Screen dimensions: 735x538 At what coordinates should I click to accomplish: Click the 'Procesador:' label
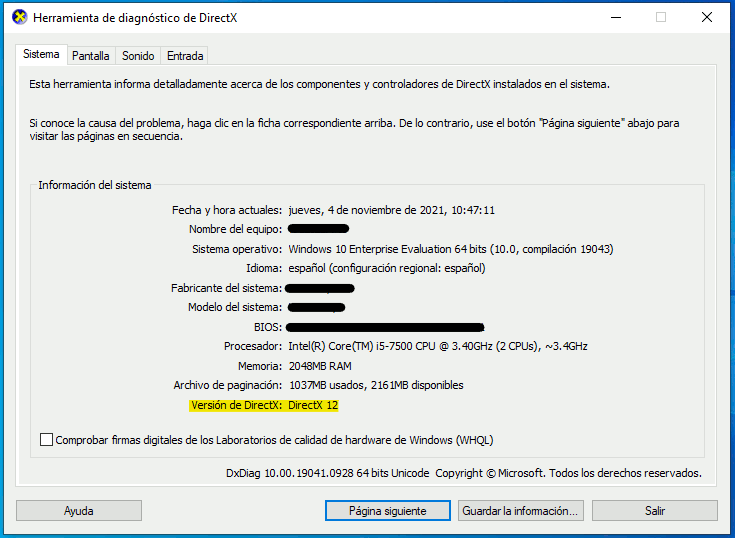(253, 346)
